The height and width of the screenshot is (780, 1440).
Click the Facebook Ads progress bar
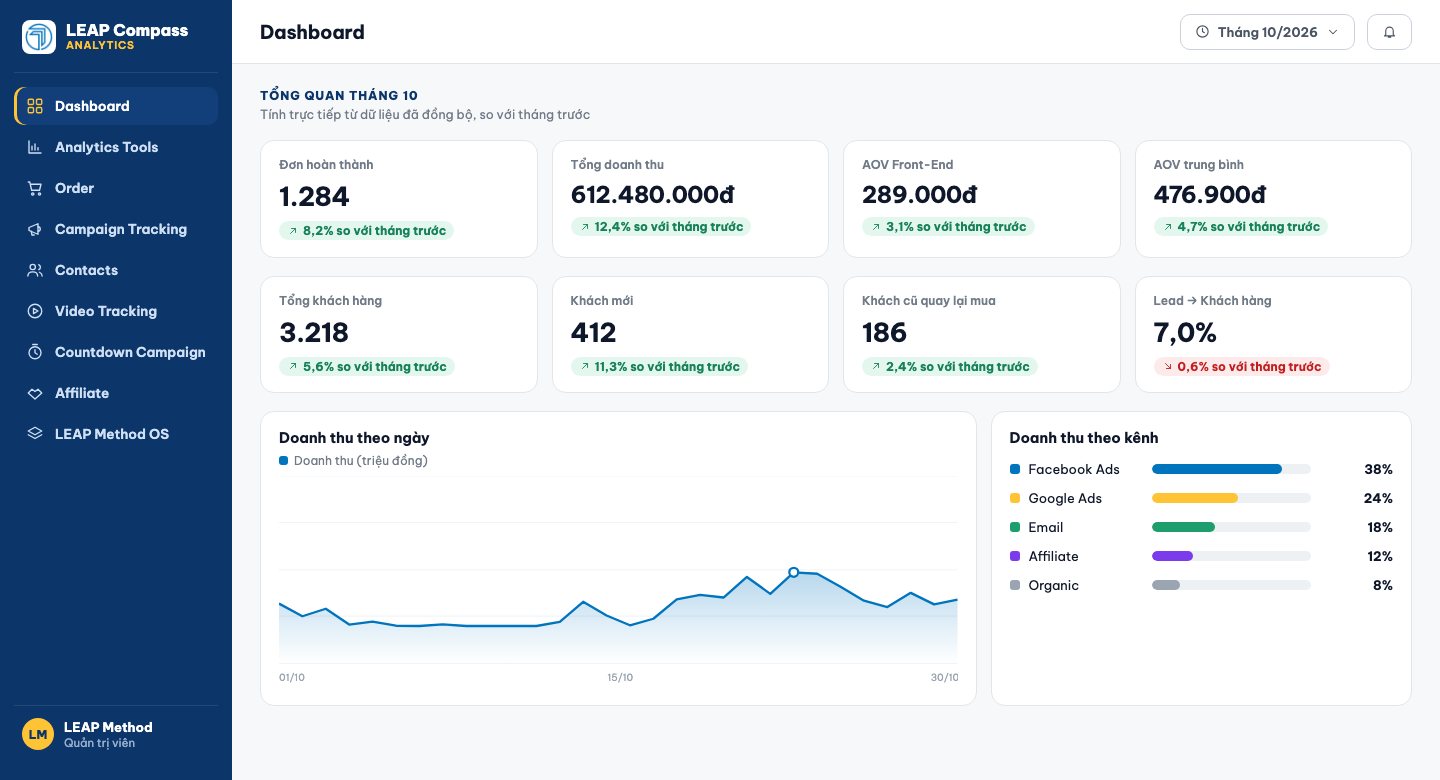tap(1231, 469)
